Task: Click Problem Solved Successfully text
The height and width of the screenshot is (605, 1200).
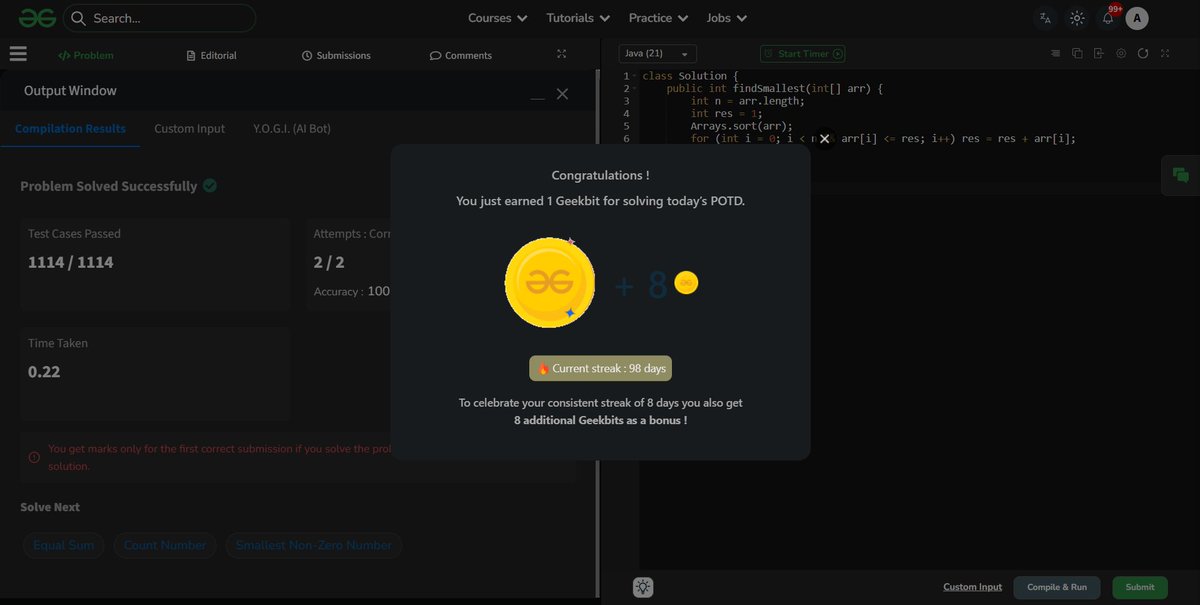Action: coord(109,186)
